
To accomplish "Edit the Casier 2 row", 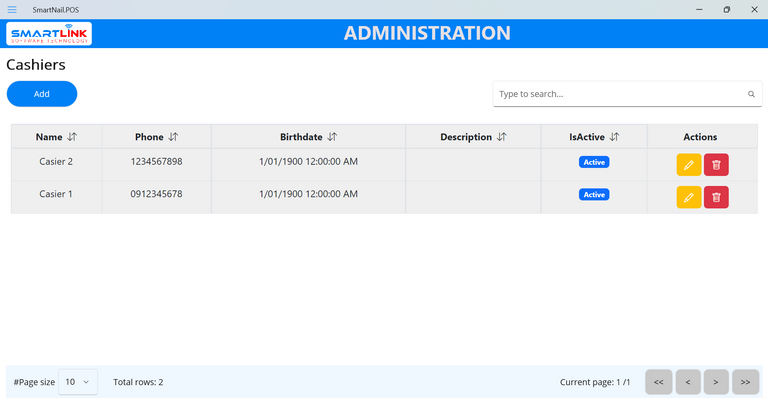I will [x=688, y=165].
